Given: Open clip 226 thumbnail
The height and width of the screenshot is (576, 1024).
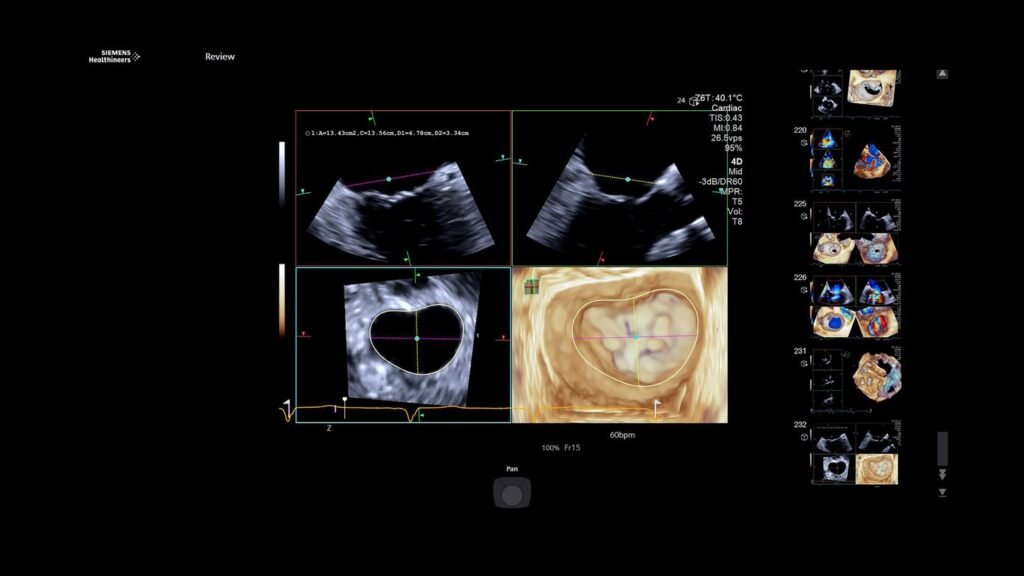Looking at the screenshot, I should [854, 304].
